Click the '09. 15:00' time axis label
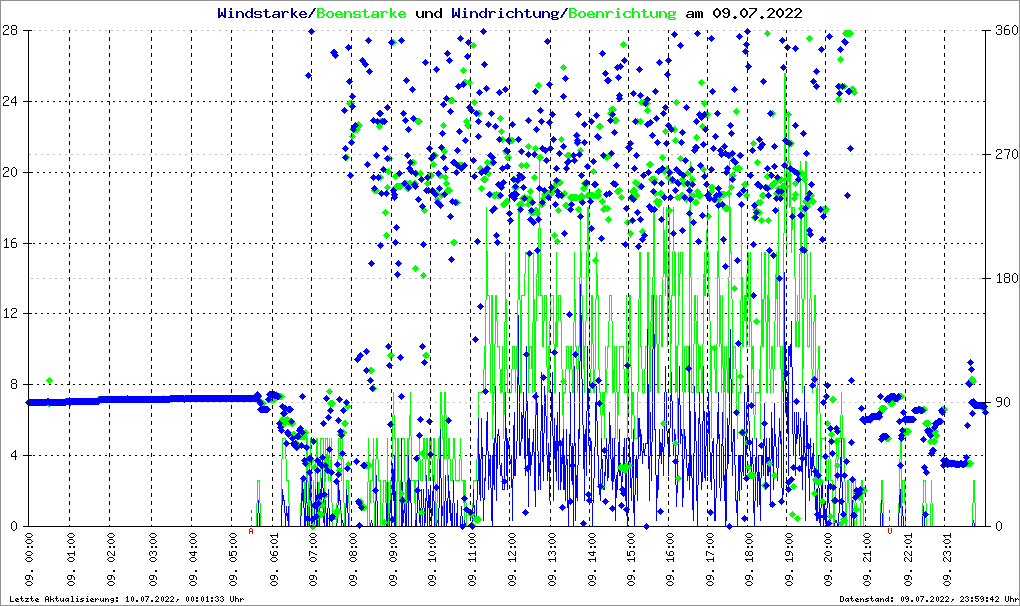The width and height of the screenshot is (1020, 606). 631,565
